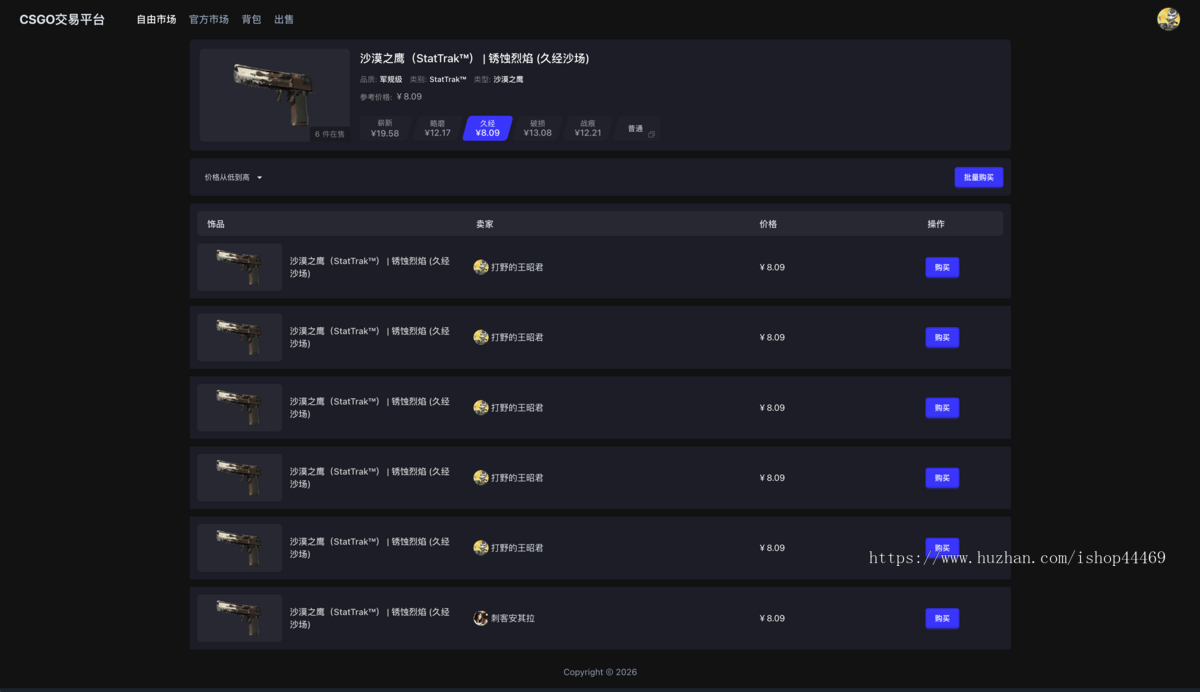The height and width of the screenshot is (692, 1200).
Task: Click the 参考价格 ¥8.09 reference price
Action: [391, 97]
